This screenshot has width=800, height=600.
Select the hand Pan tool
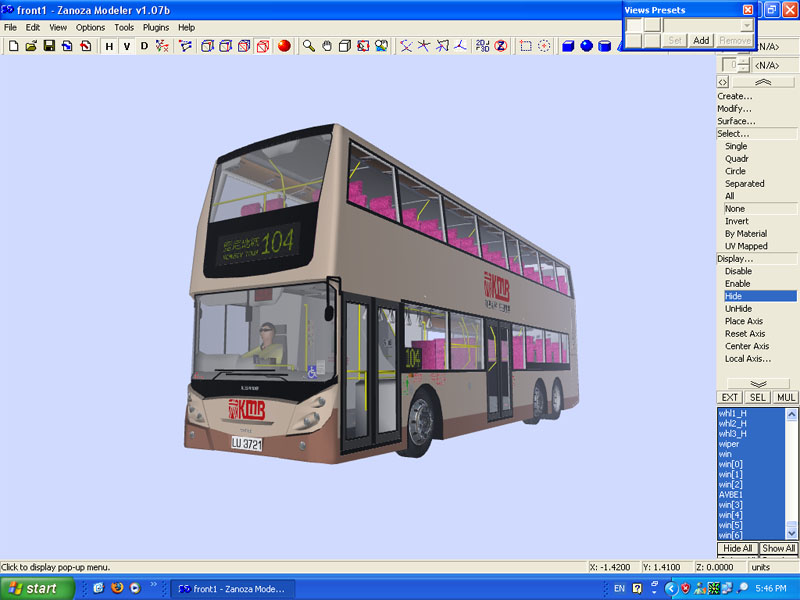327,46
